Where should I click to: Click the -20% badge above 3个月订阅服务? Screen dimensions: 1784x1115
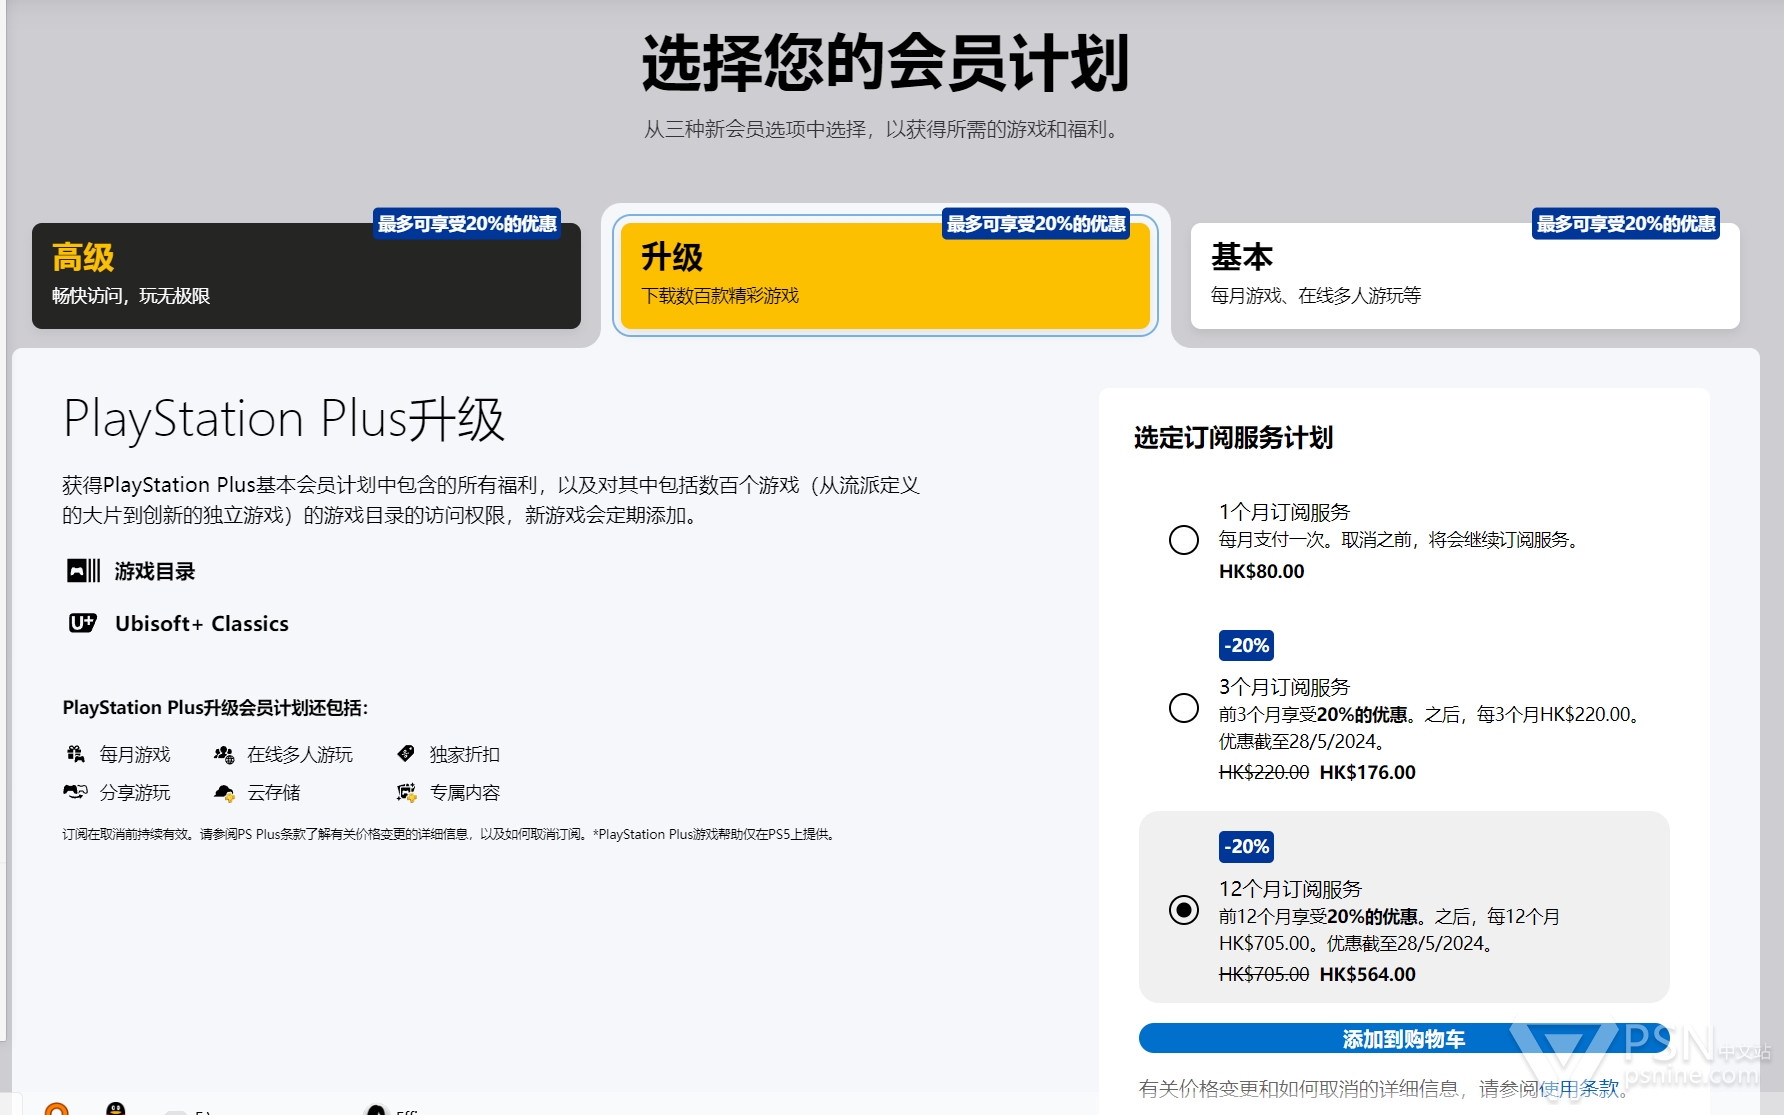click(1246, 645)
